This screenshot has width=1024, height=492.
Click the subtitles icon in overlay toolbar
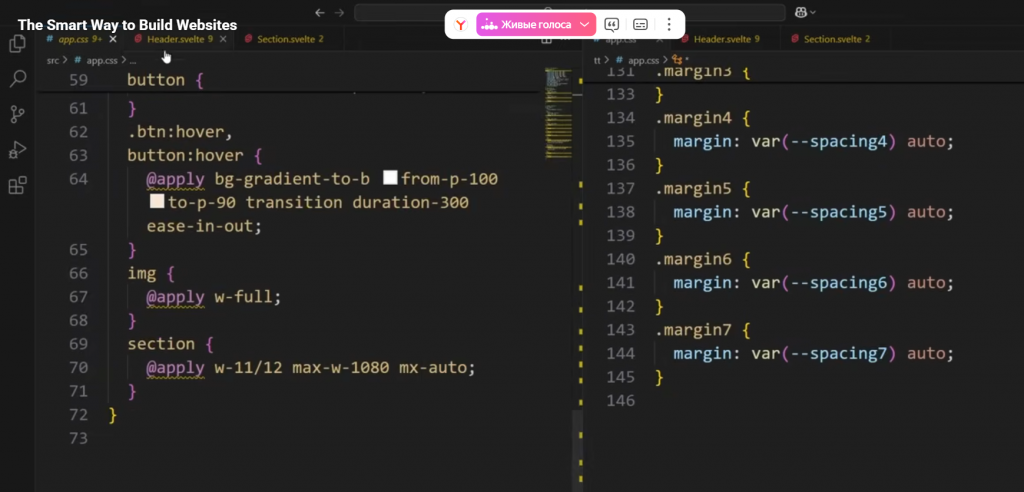coord(640,24)
